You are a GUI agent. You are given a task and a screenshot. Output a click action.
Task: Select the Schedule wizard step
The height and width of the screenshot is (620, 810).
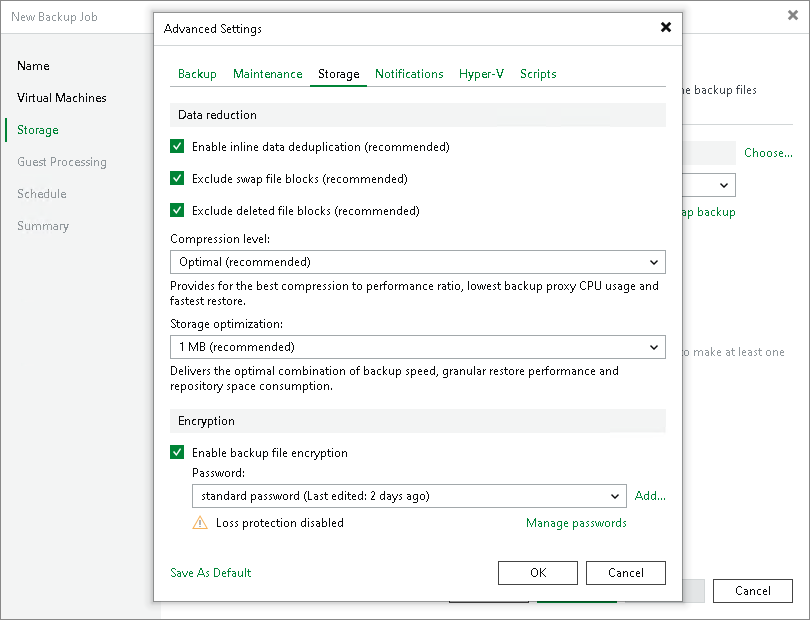(42, 194)
